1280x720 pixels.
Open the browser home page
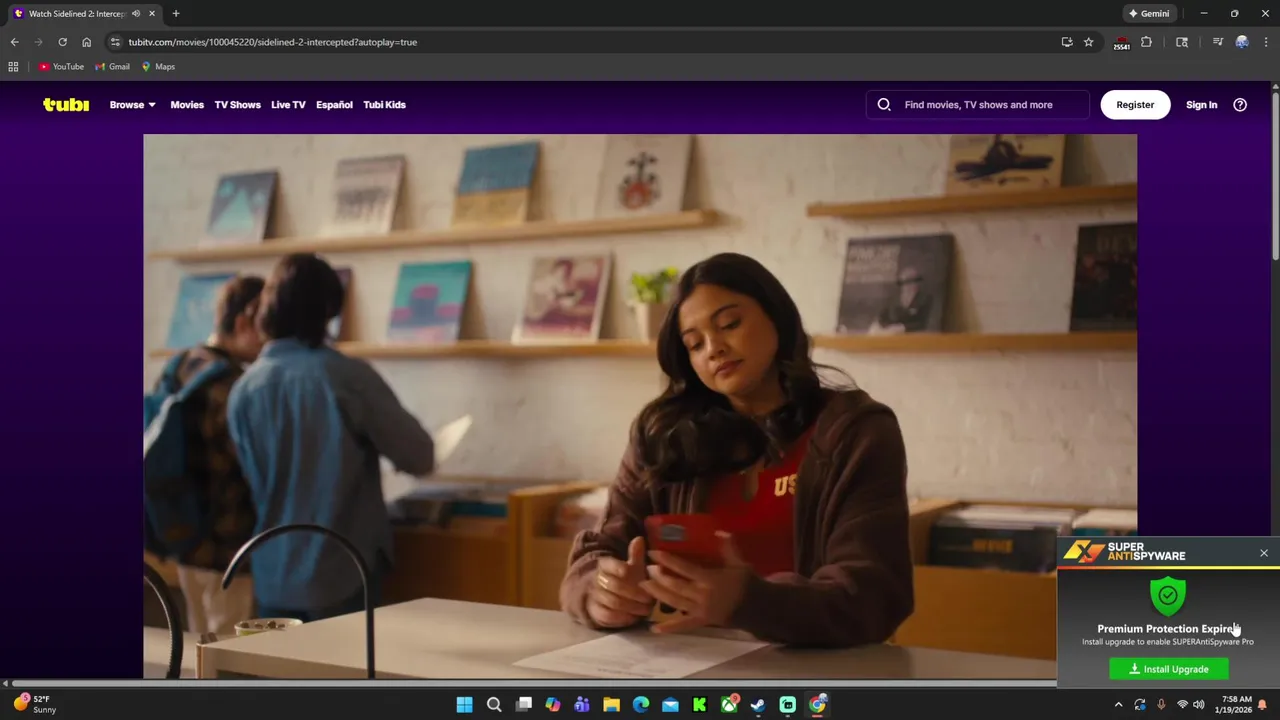click(86, 42)
